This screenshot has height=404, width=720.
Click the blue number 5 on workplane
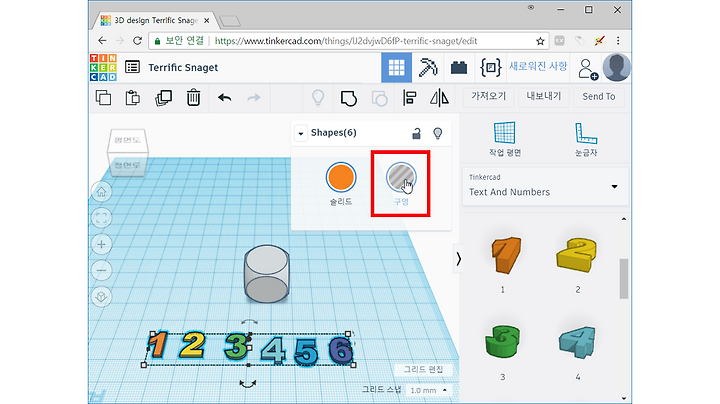tap(306, 353)
